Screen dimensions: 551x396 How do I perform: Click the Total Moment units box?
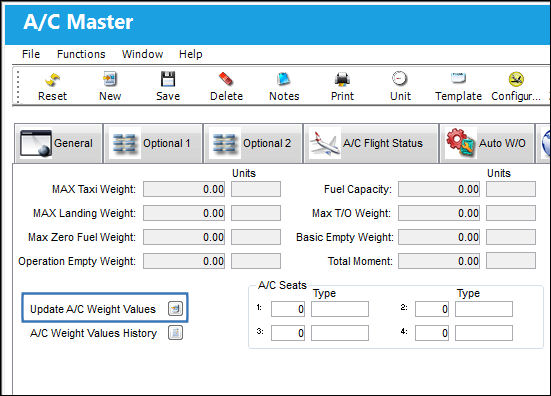511,261
